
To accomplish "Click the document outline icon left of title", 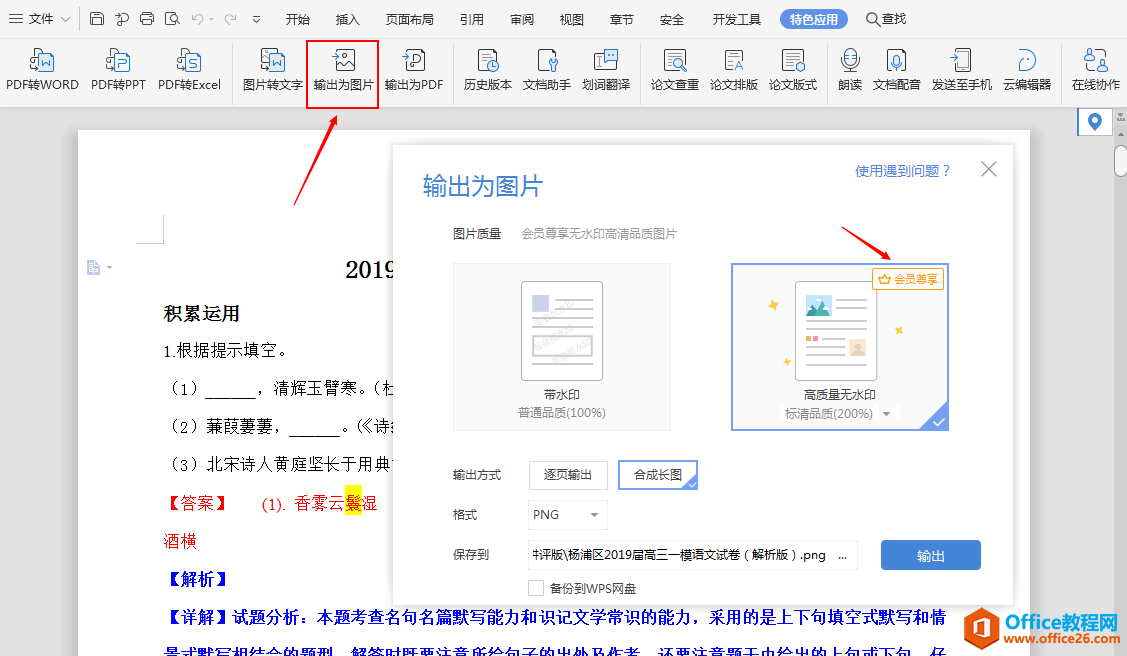I will (x=93, y=267).
